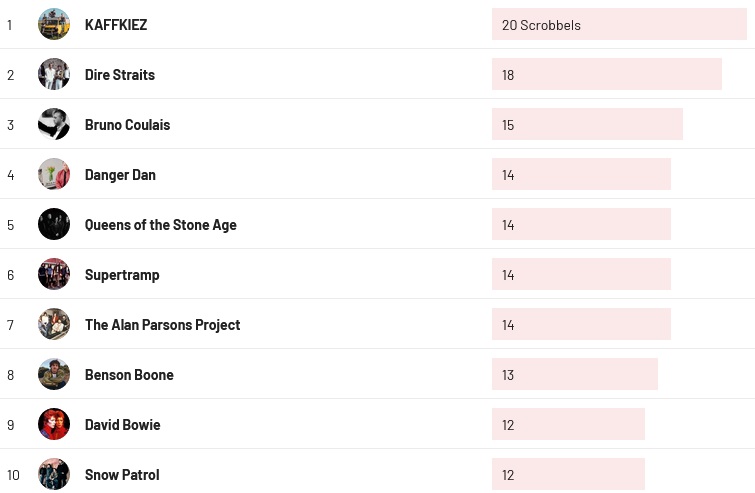This screenshot has height=493, width=755.
Task: Open The Alan Parsons Project avatar
Action: [54, 324]
